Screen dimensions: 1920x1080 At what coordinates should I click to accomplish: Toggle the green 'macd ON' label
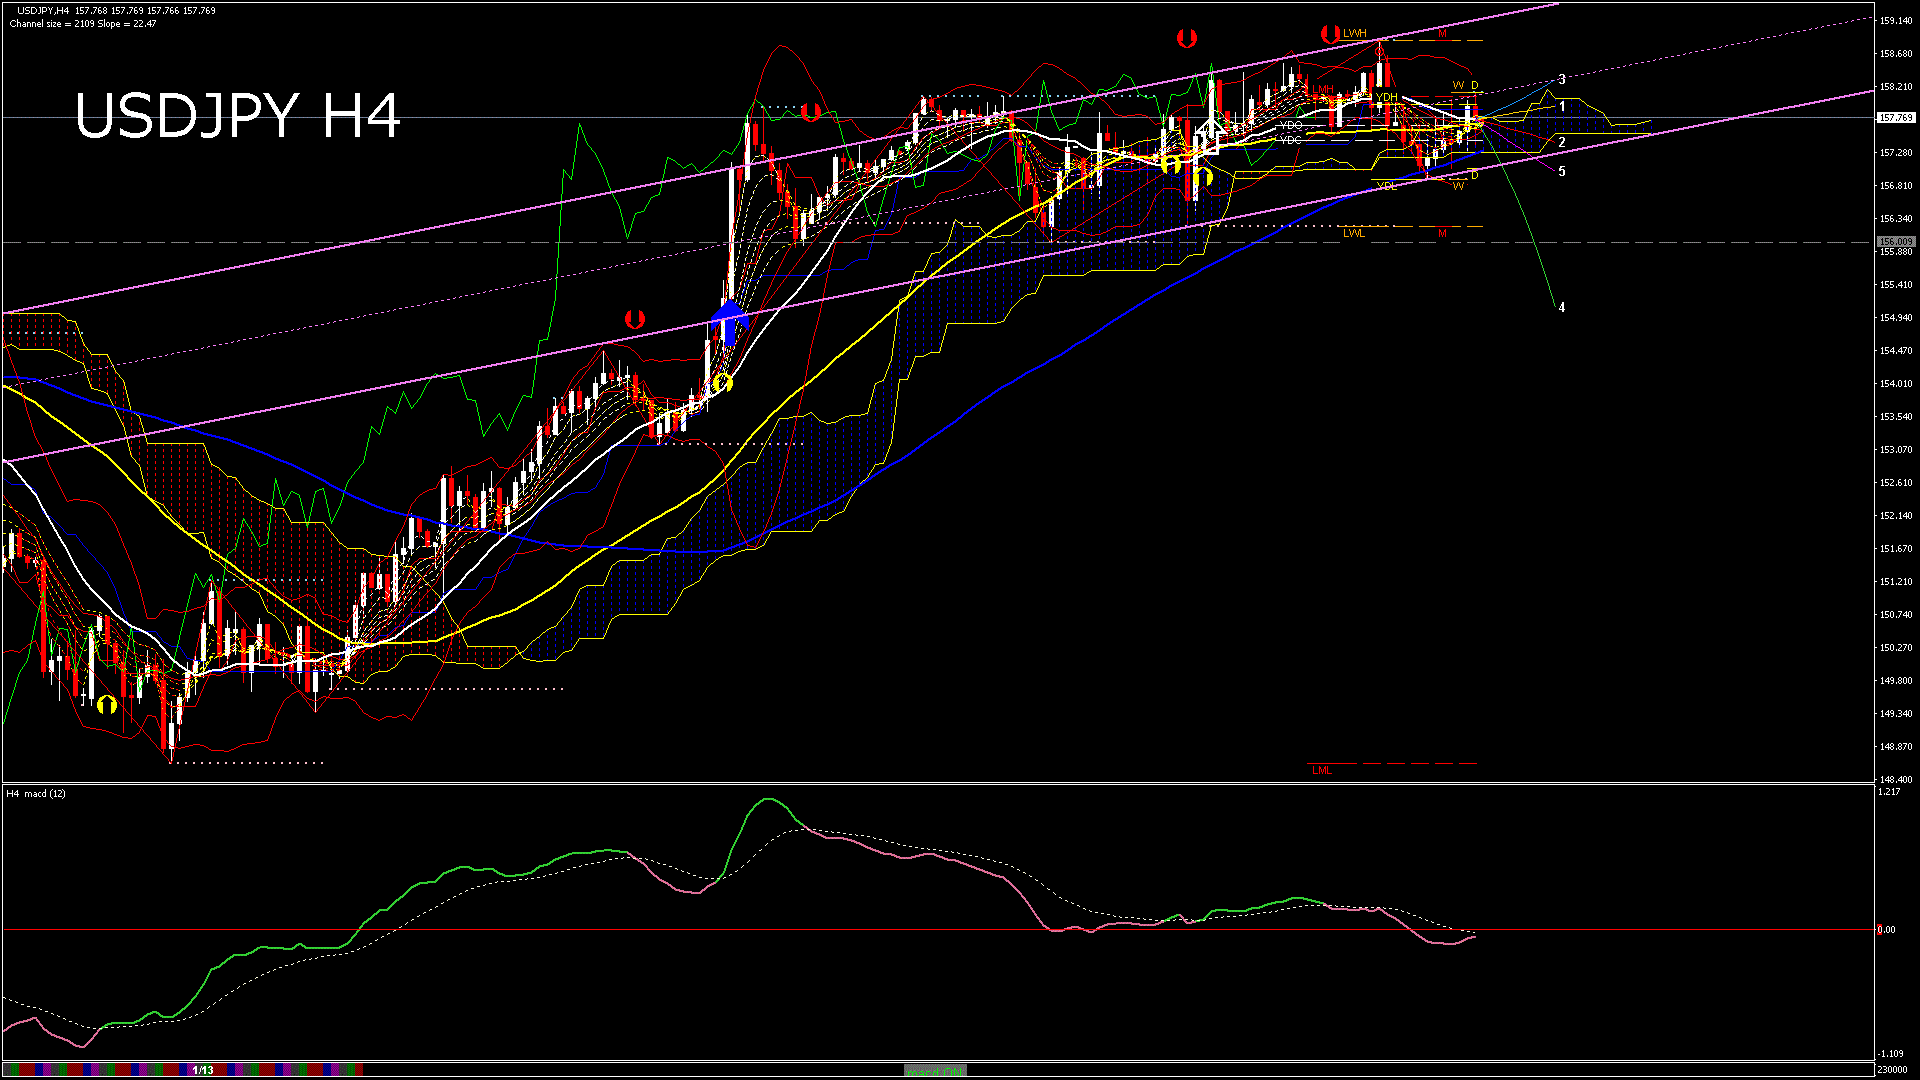click(x=935, y=1071)
